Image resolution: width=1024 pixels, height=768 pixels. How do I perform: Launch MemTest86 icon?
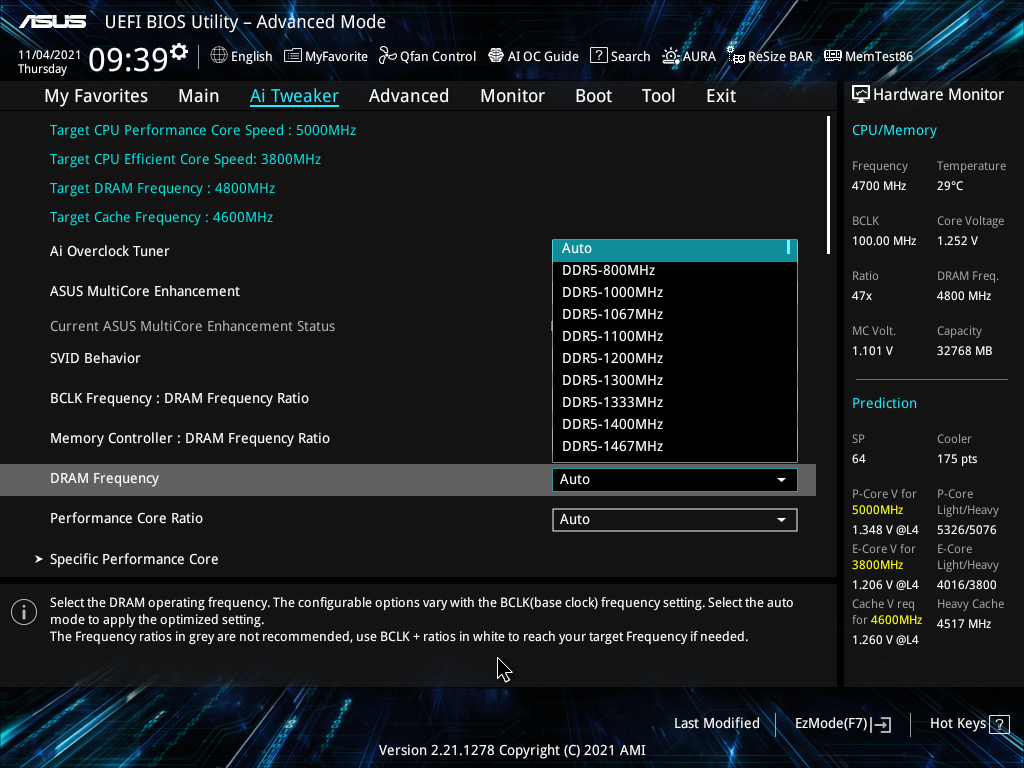833,56
